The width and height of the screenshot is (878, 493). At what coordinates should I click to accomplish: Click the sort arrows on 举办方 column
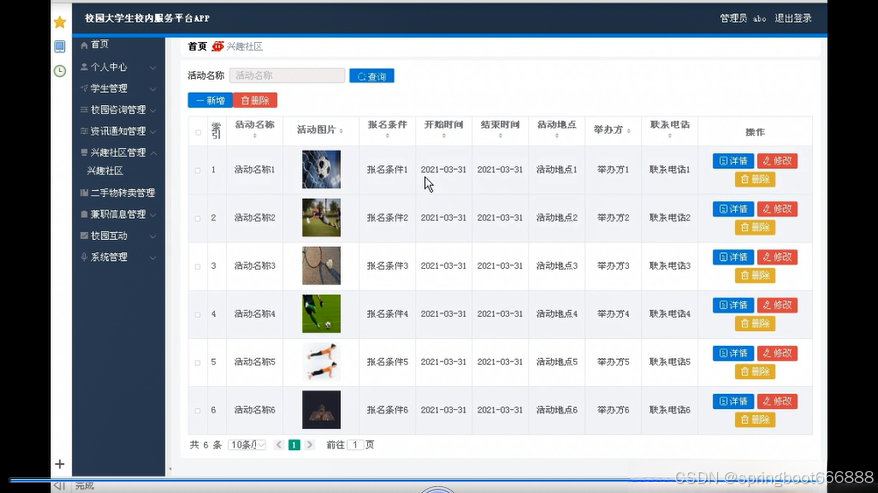point(629,131)
